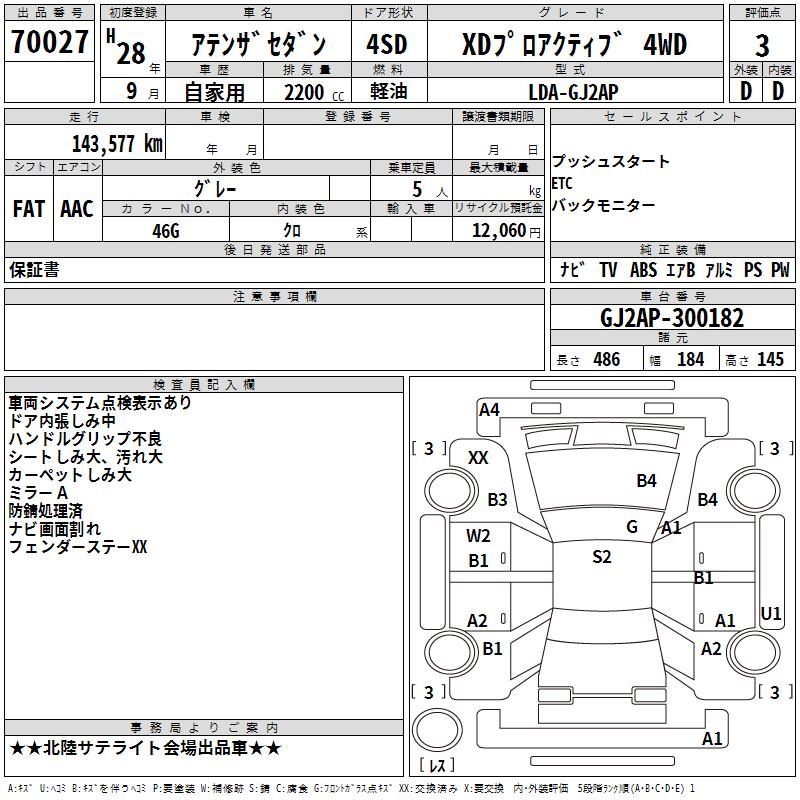Click the vehicle history value 自家用

(214, 92)
